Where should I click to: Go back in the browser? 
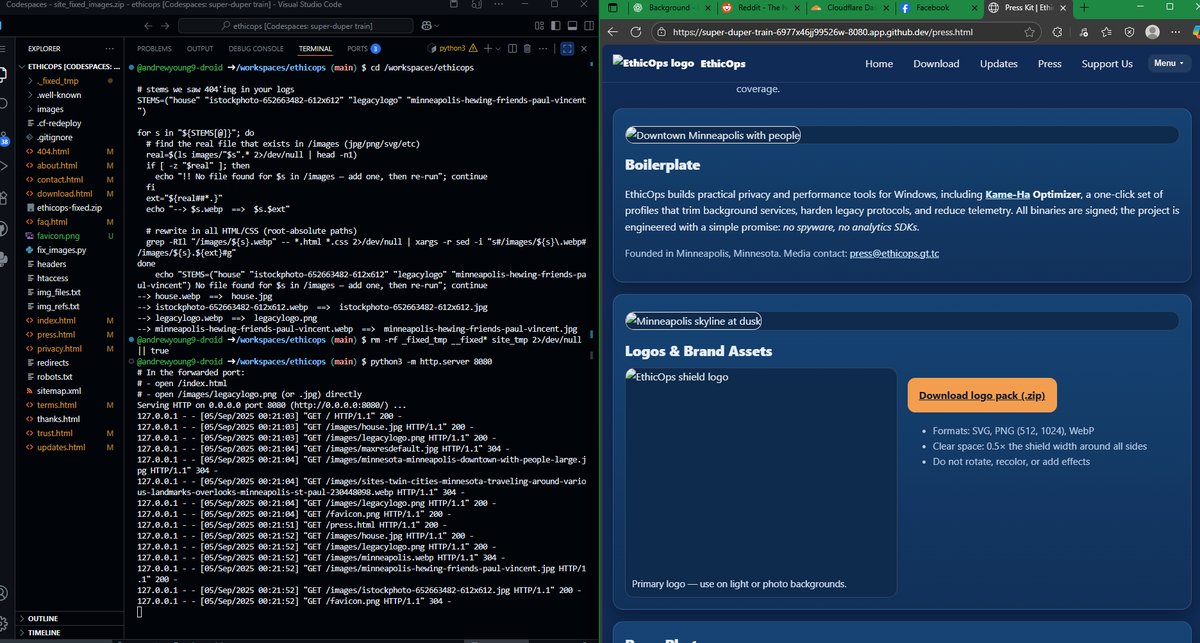point(613,32)
